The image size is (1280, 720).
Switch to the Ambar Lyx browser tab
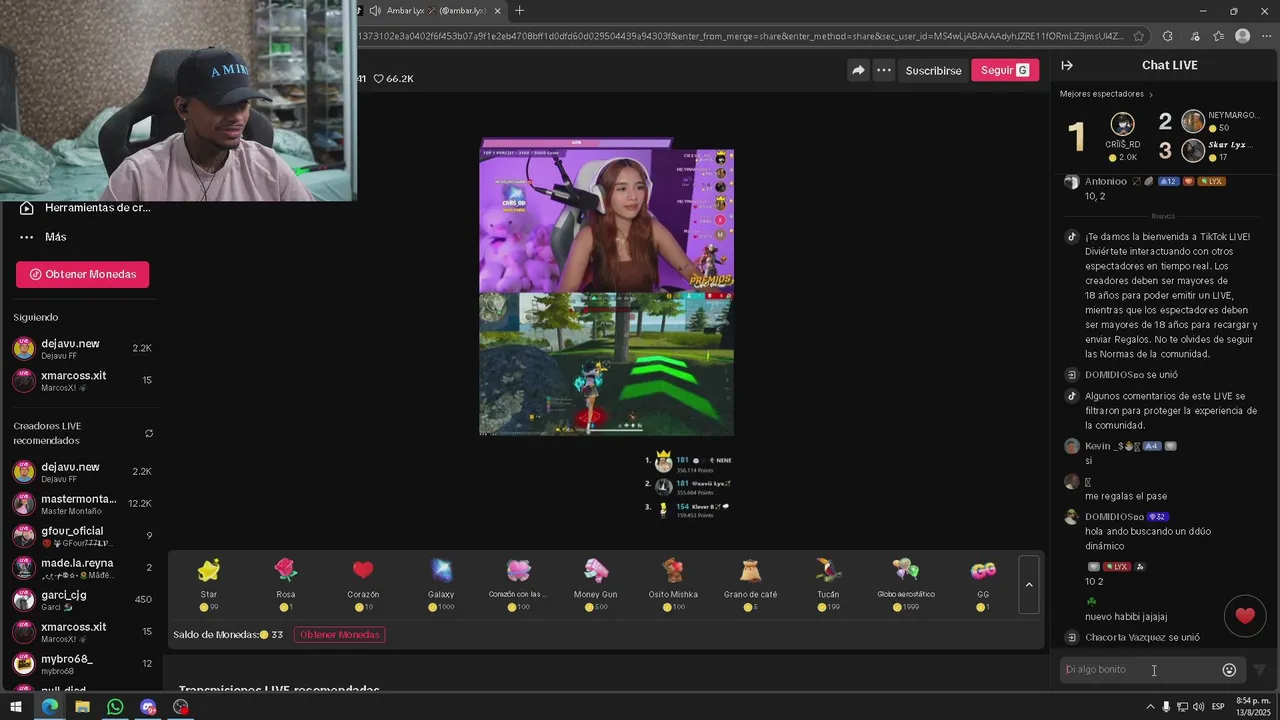click(x=430, y=11)
